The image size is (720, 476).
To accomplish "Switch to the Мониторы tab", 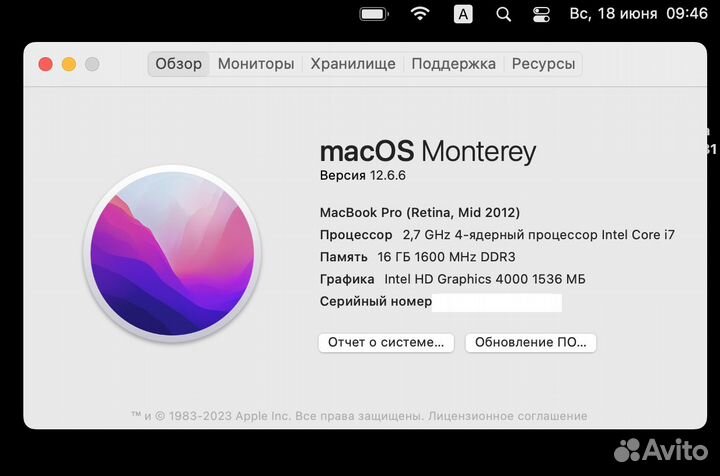I will [x=256, y=64].
